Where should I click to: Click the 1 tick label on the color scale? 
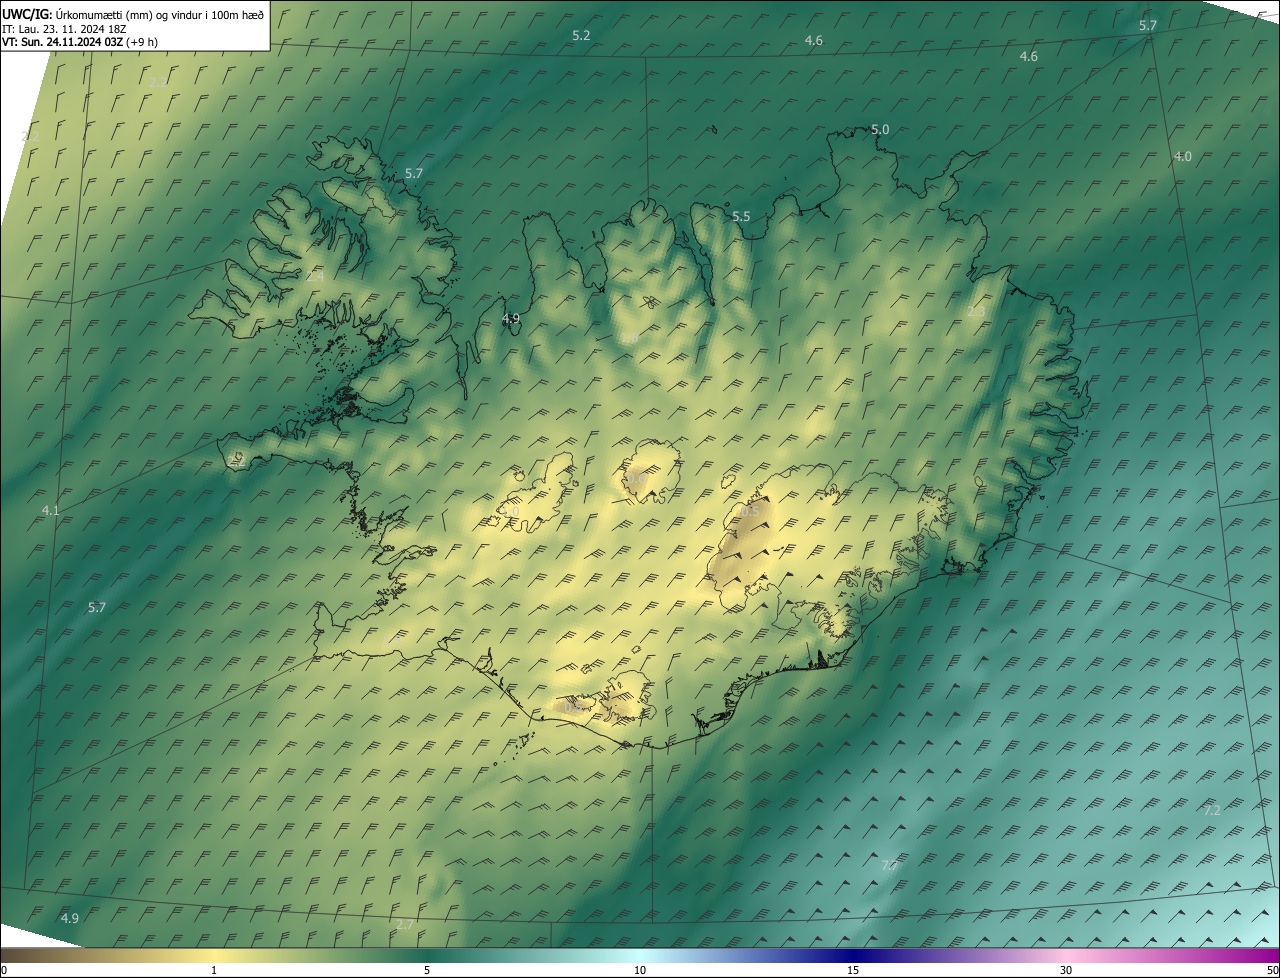coord(214,971)
